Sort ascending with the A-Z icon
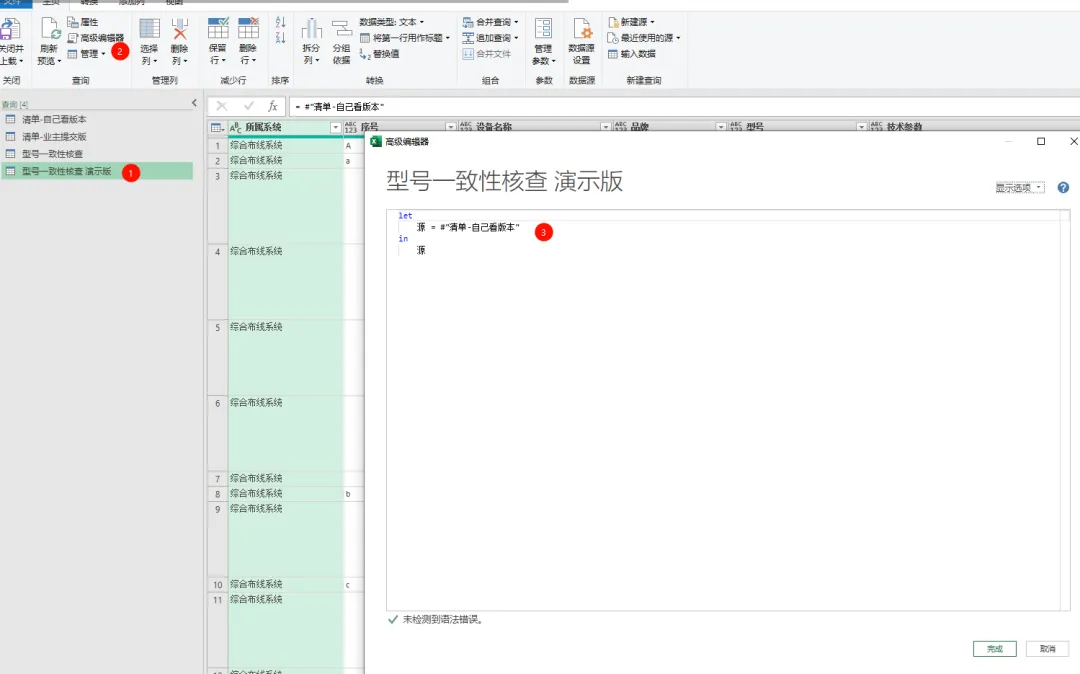 click(280, 22)
